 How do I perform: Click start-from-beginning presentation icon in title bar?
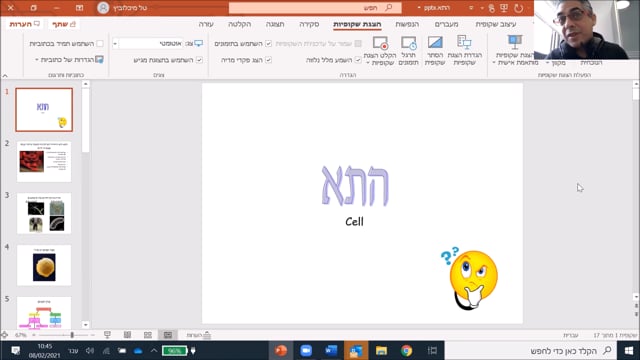[504, 8]
